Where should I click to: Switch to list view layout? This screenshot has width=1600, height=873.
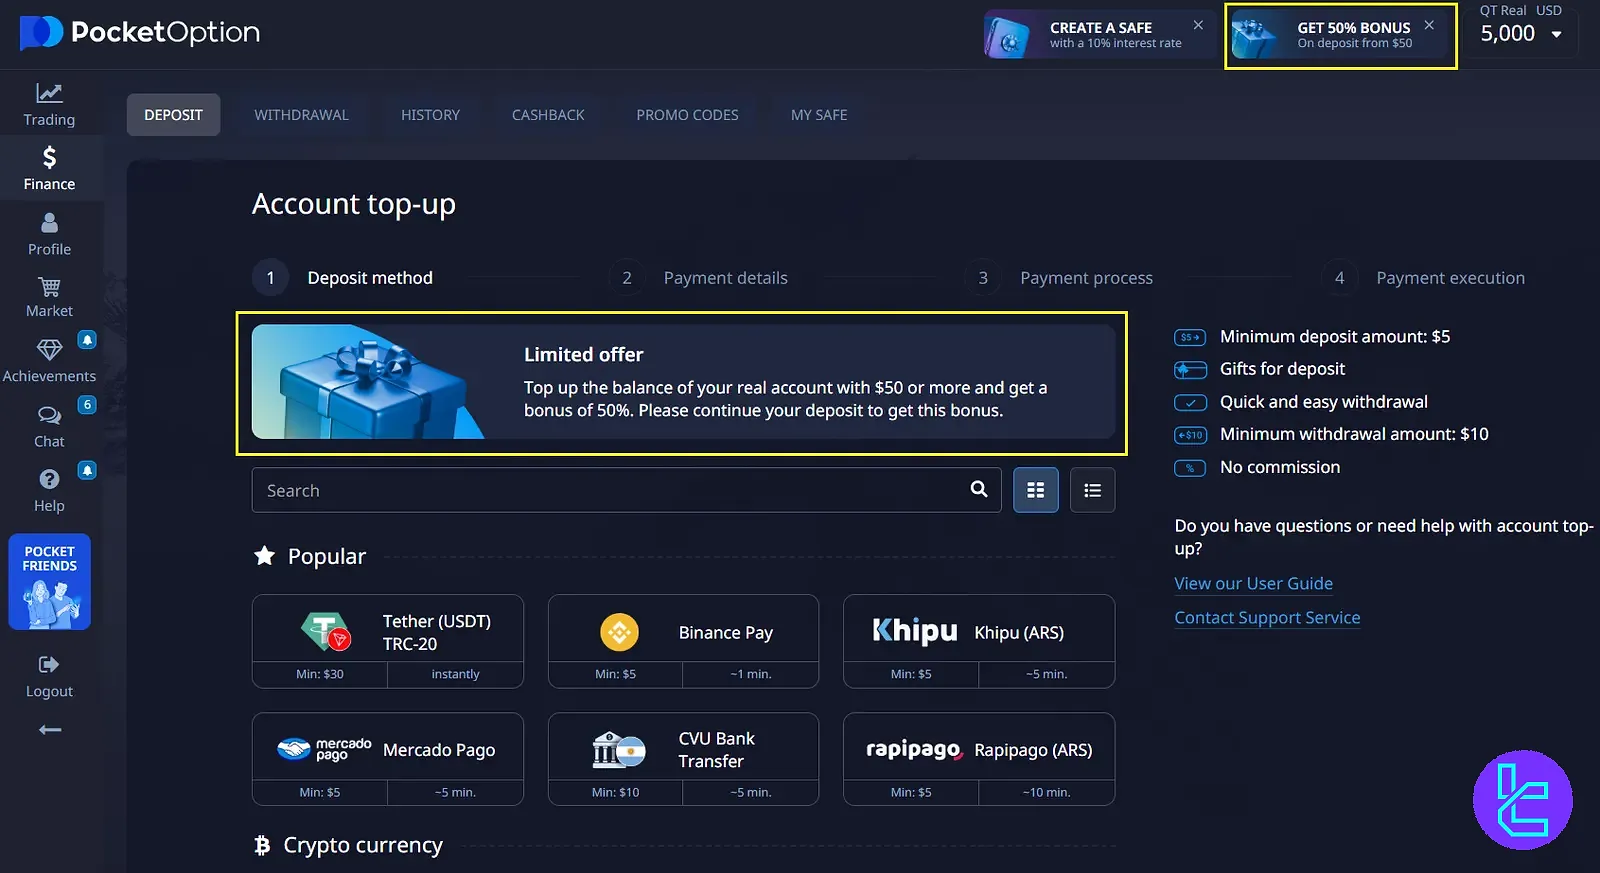1092,490
